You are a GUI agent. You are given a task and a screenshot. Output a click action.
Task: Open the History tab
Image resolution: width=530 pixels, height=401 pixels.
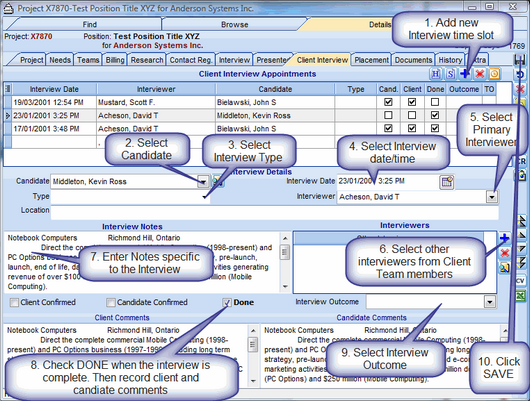450,60
